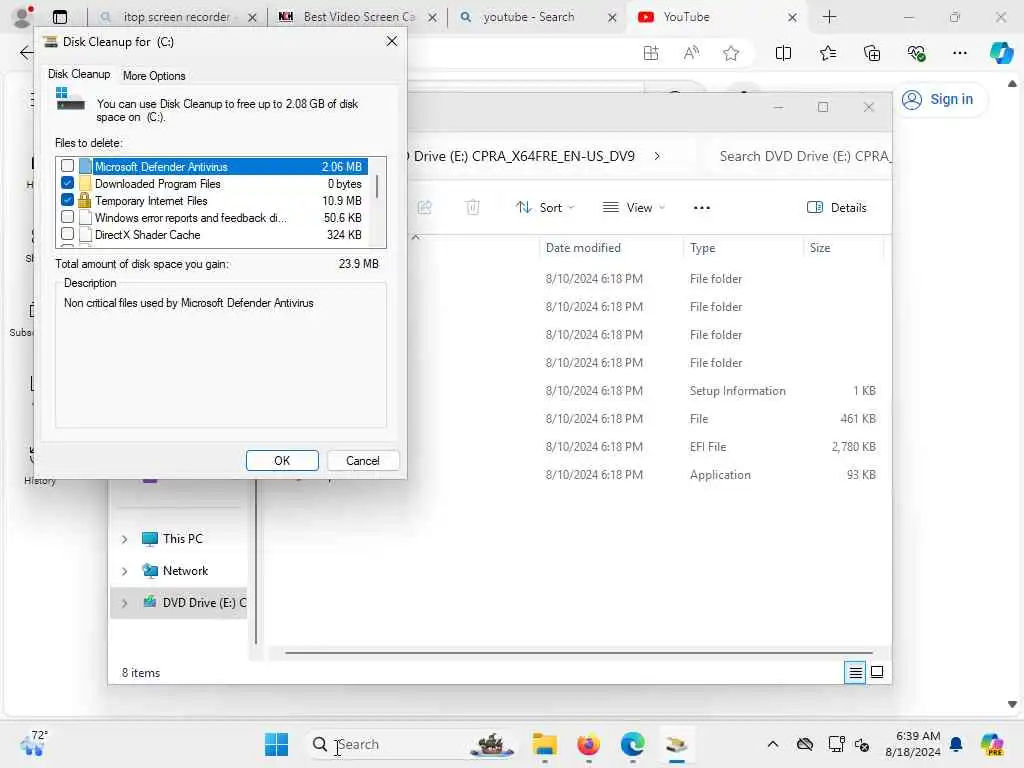Screen dimensions: 1024x768
Task: Switch to the More Options tab
Action: tap(154, 76)
